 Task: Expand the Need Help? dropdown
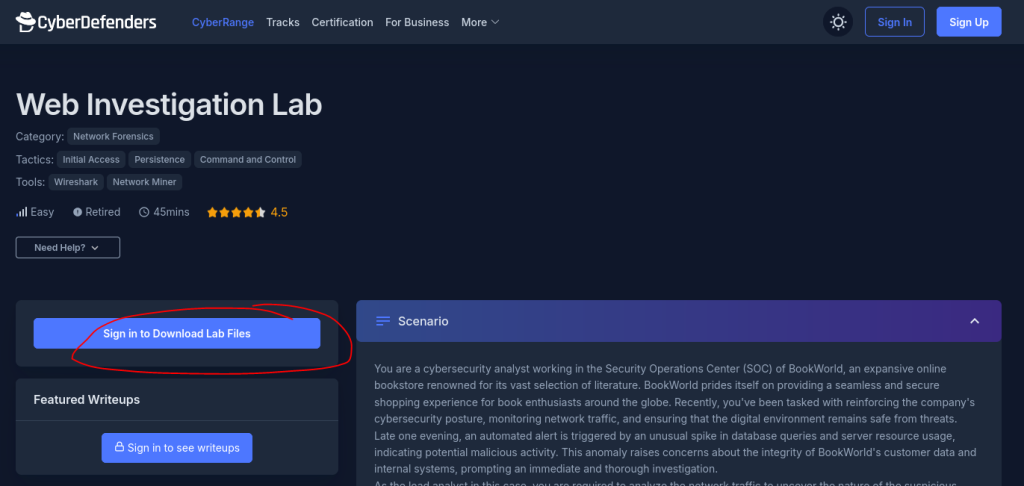click(67, 247)
